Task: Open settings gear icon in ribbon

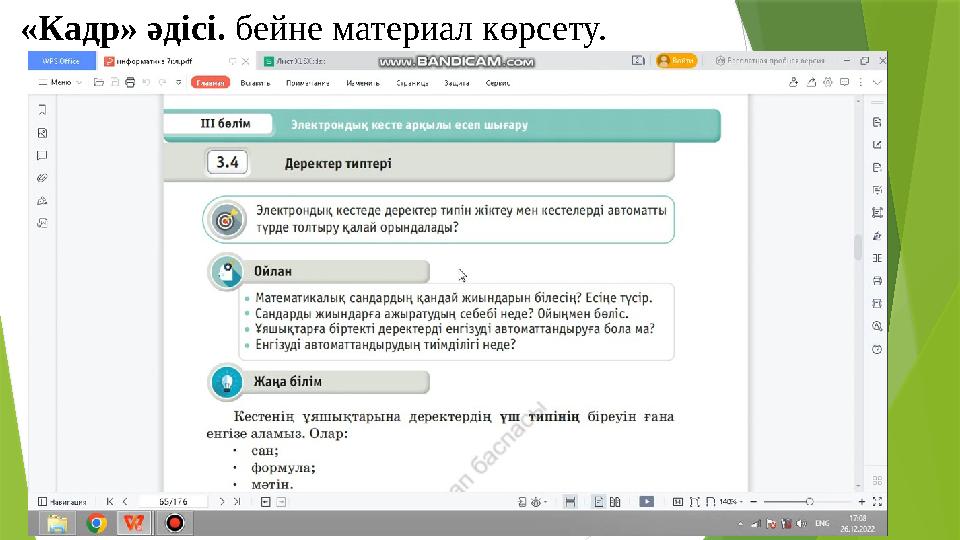Action: coord(828,82)
